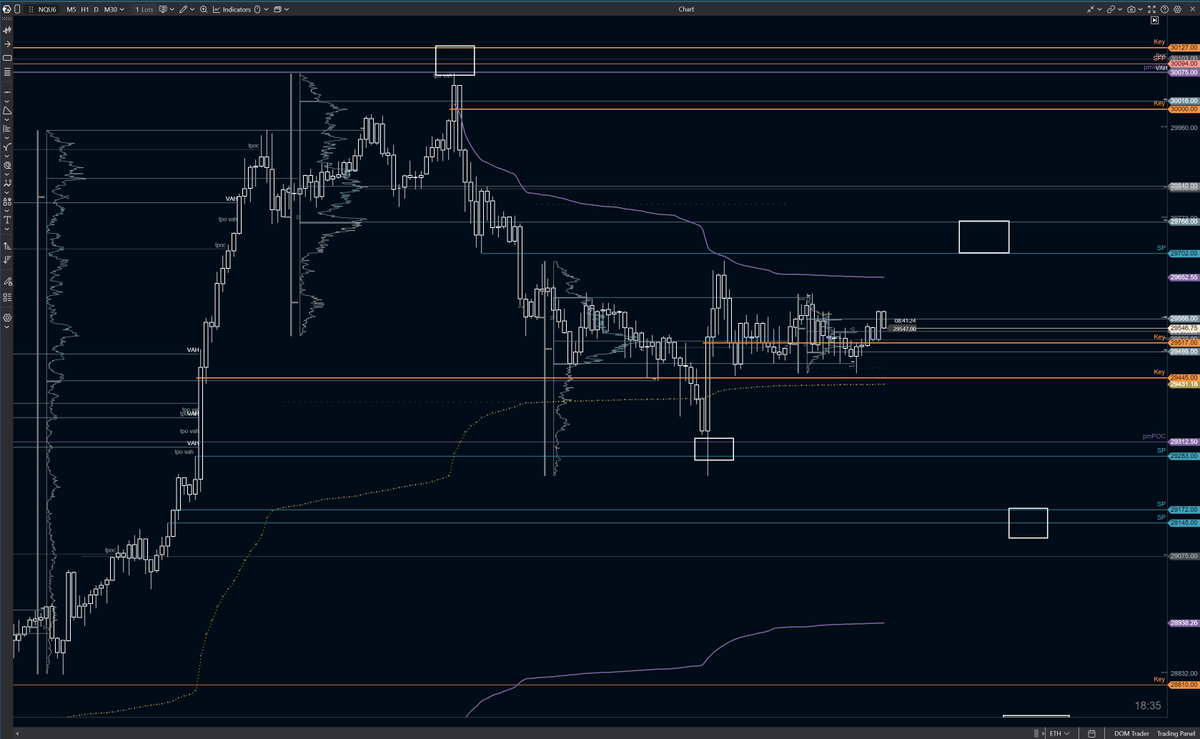This screenshot has height=739, width=1200.
Task: Click the 1 Lots quantity field
Action: click(144, 9)
